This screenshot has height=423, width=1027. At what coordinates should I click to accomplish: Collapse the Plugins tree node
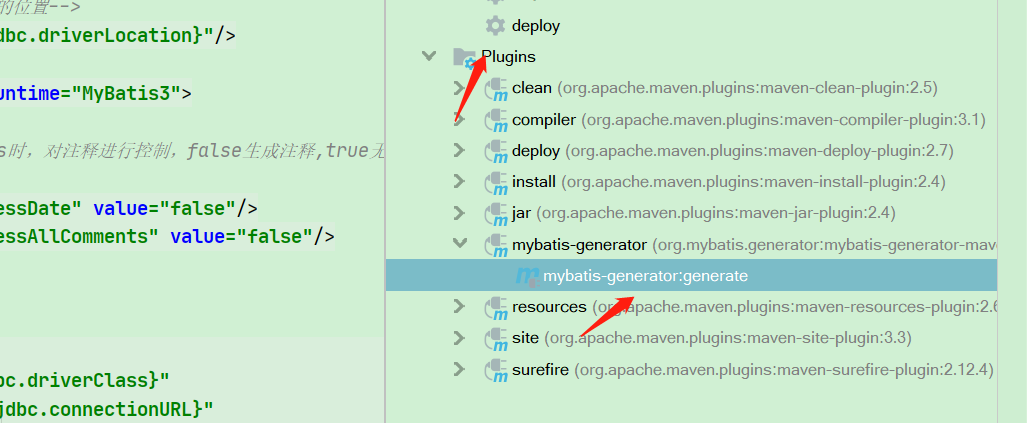pos(429,56)
